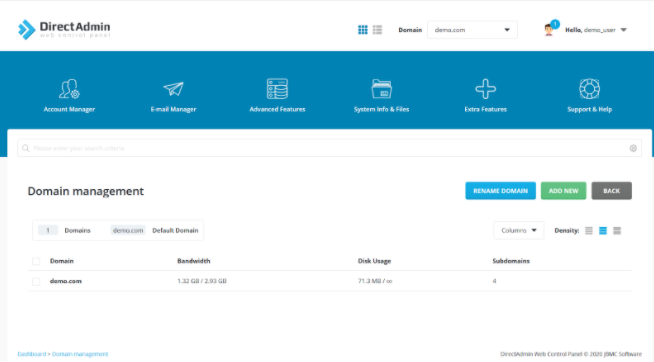Go to Dashboard breadcrumb link
The image size is (654, 362).
pyautogui.click(x=32, y=354)
